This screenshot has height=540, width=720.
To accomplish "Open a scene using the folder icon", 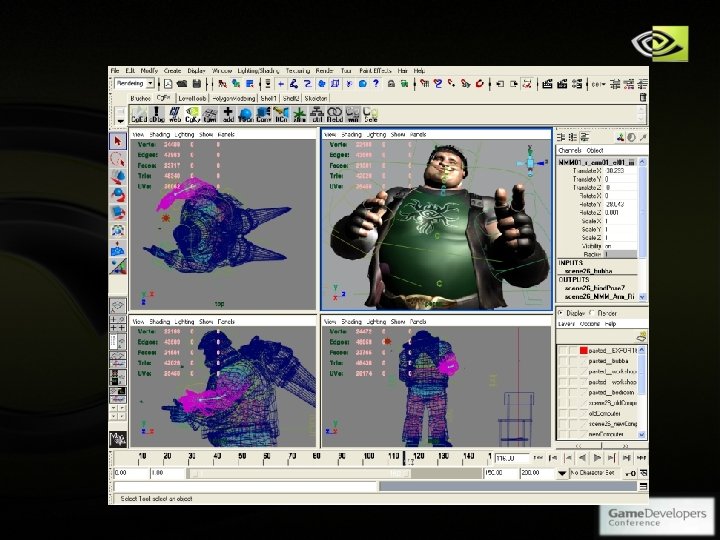I will (182, 84).
